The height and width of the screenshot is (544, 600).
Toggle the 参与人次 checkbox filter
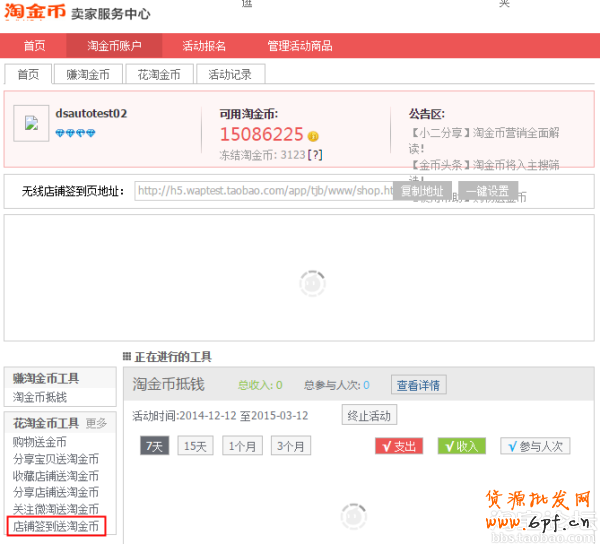(535, 446)
